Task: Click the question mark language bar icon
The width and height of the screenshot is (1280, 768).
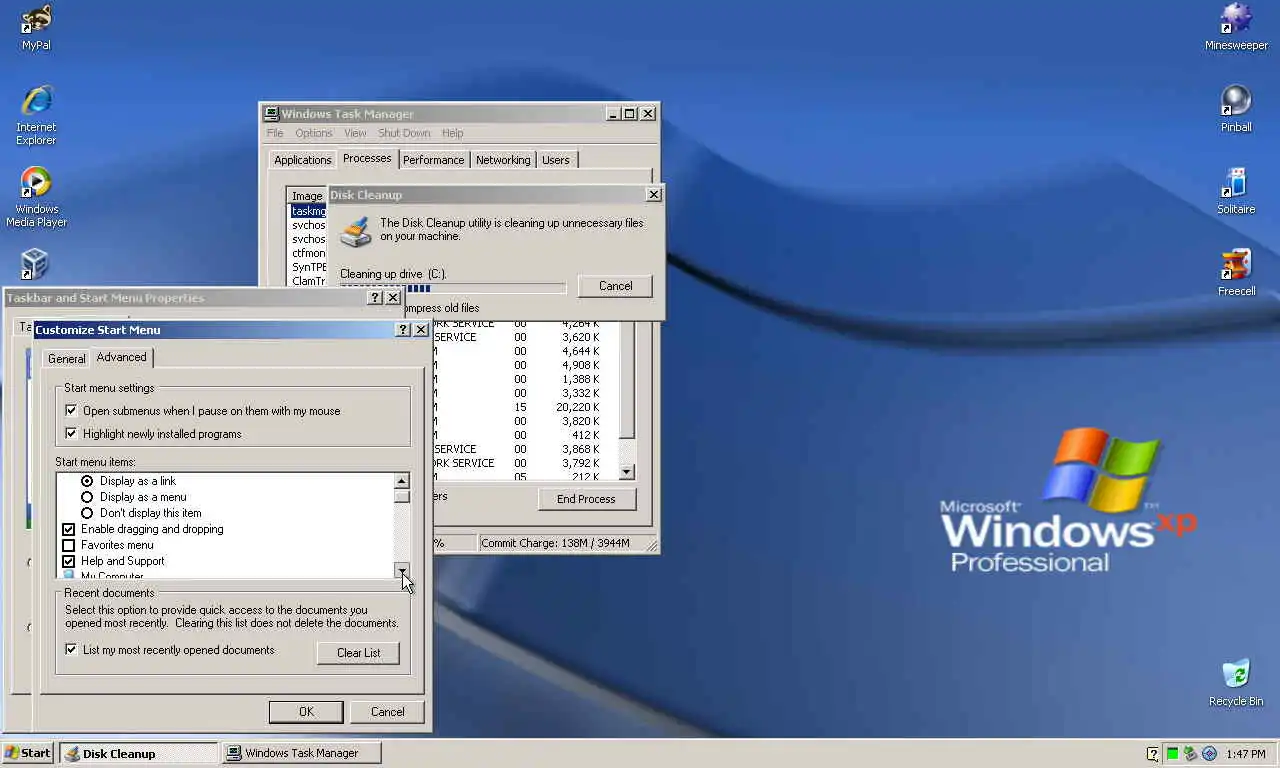Action: (x=1153, y=753)
